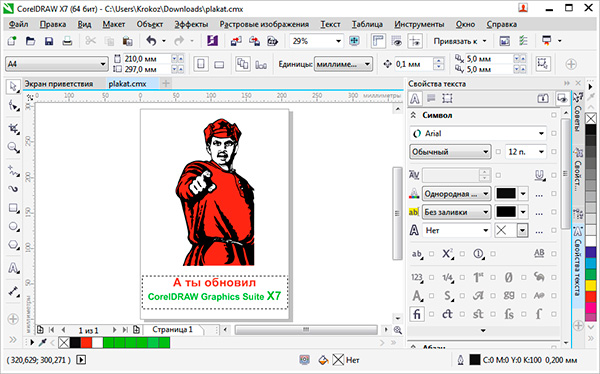600x374 pixels.
Task: Collapse the Символ section
Action: pyautogui.click(x=413, y=115)
